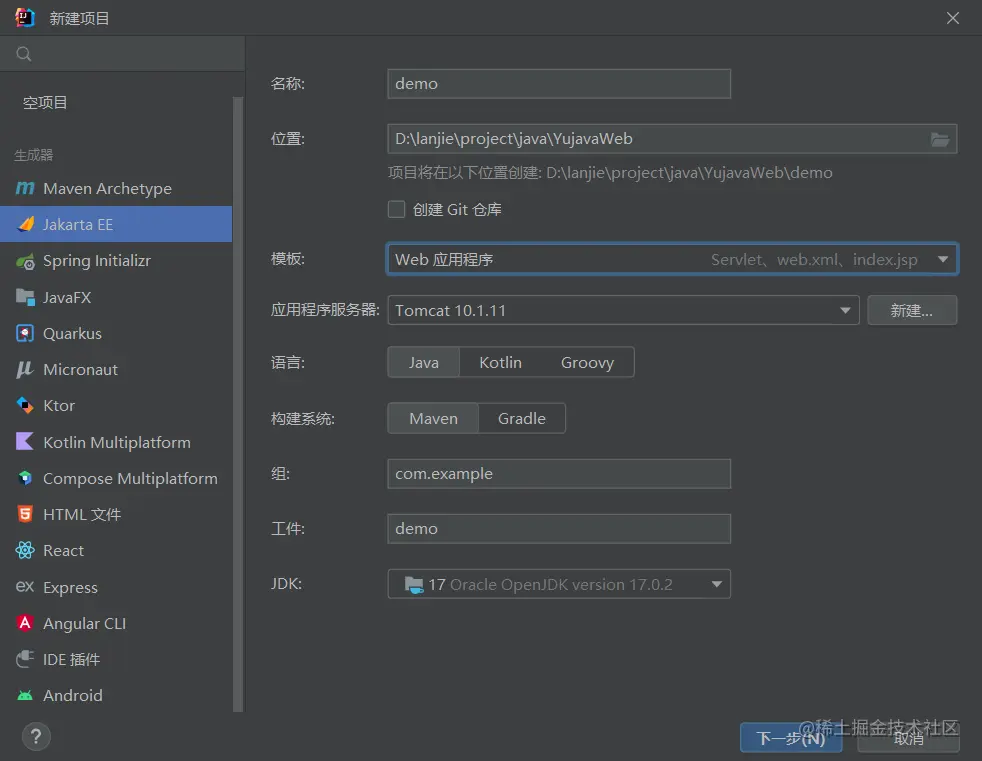Click the Express ex icon

pos(25,587)
